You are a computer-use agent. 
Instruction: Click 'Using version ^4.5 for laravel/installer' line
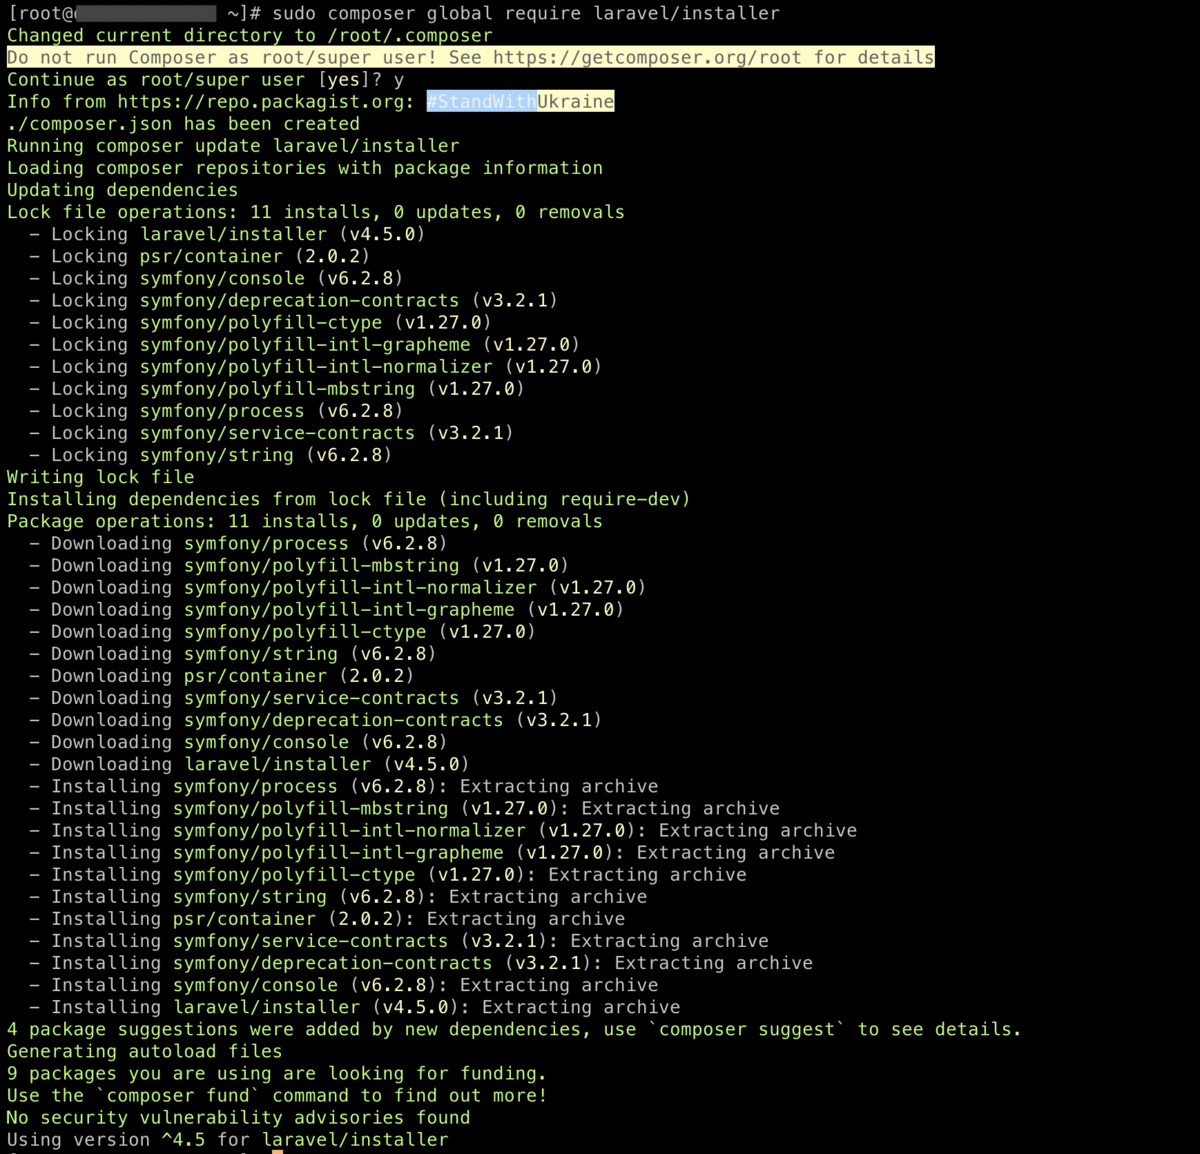coord(227,1138)
